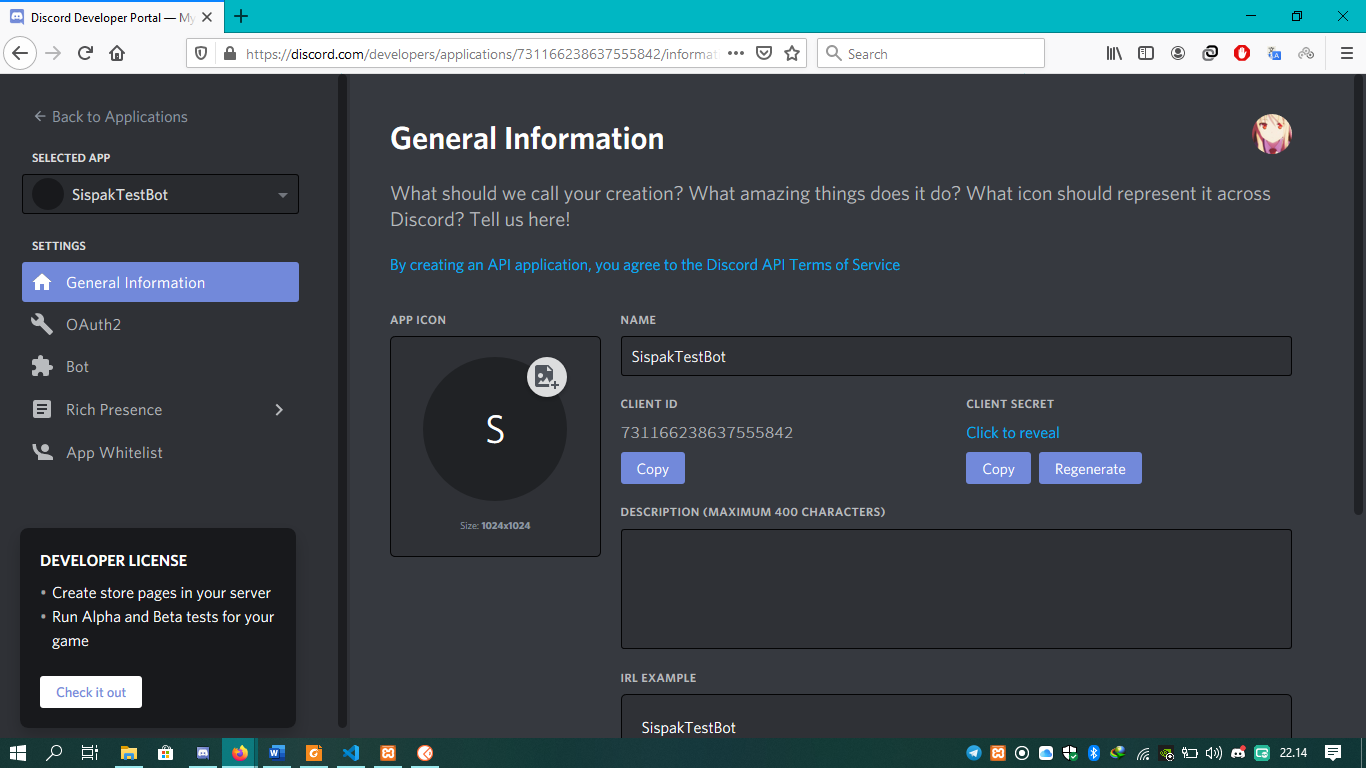Open Visual Studio Code from the taskbar
The height and width of the screenshot is (768, 1366).
[x=350, y=753]
